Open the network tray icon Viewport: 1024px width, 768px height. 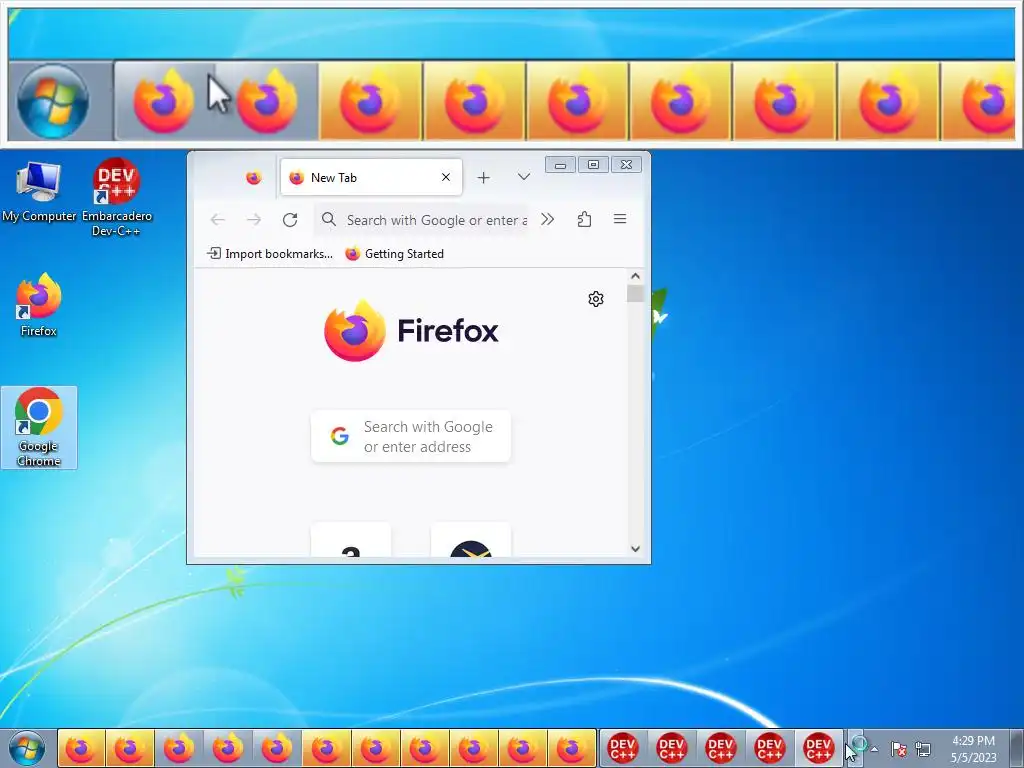pos(923,749)
